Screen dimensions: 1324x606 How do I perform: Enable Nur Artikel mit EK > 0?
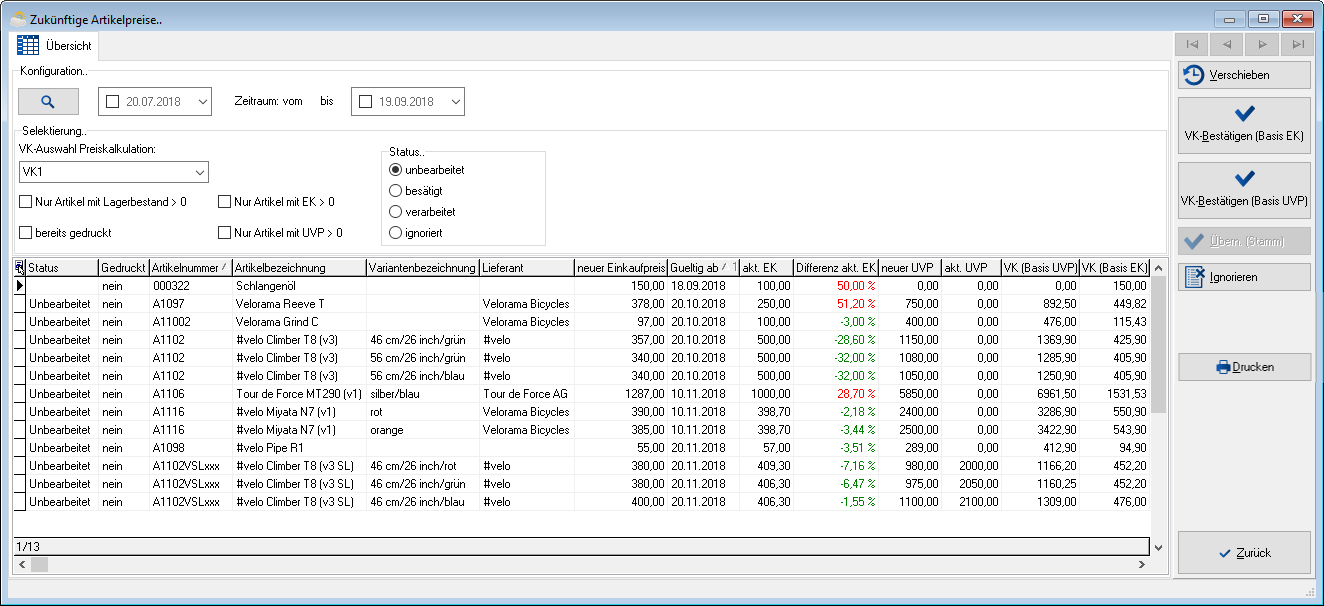coord(276,202)
